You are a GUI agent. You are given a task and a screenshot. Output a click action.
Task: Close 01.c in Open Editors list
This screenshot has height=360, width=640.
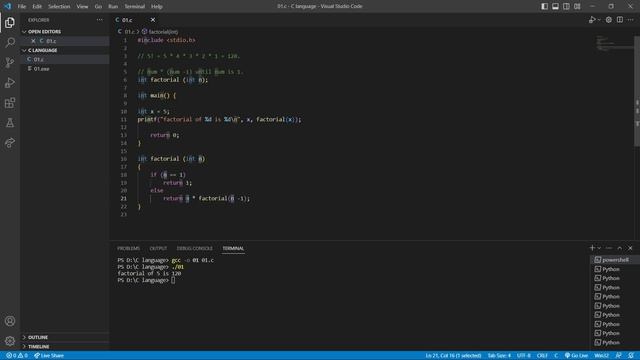coord(33,41)
